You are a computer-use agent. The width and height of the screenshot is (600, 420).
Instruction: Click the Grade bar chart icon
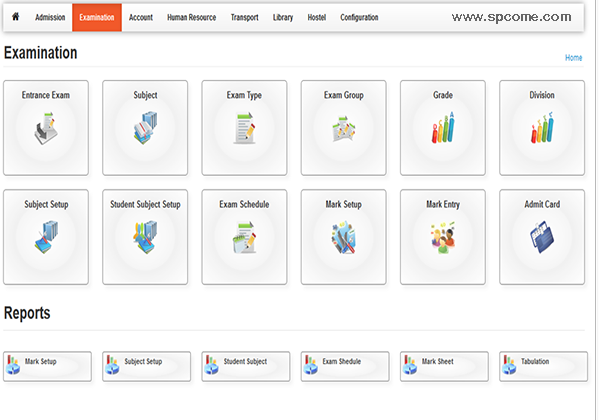[x=443, y=129]
